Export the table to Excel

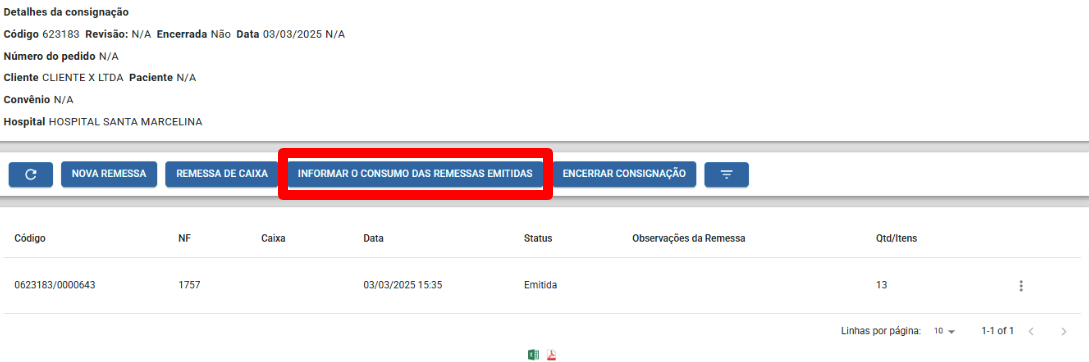point(533,354)
